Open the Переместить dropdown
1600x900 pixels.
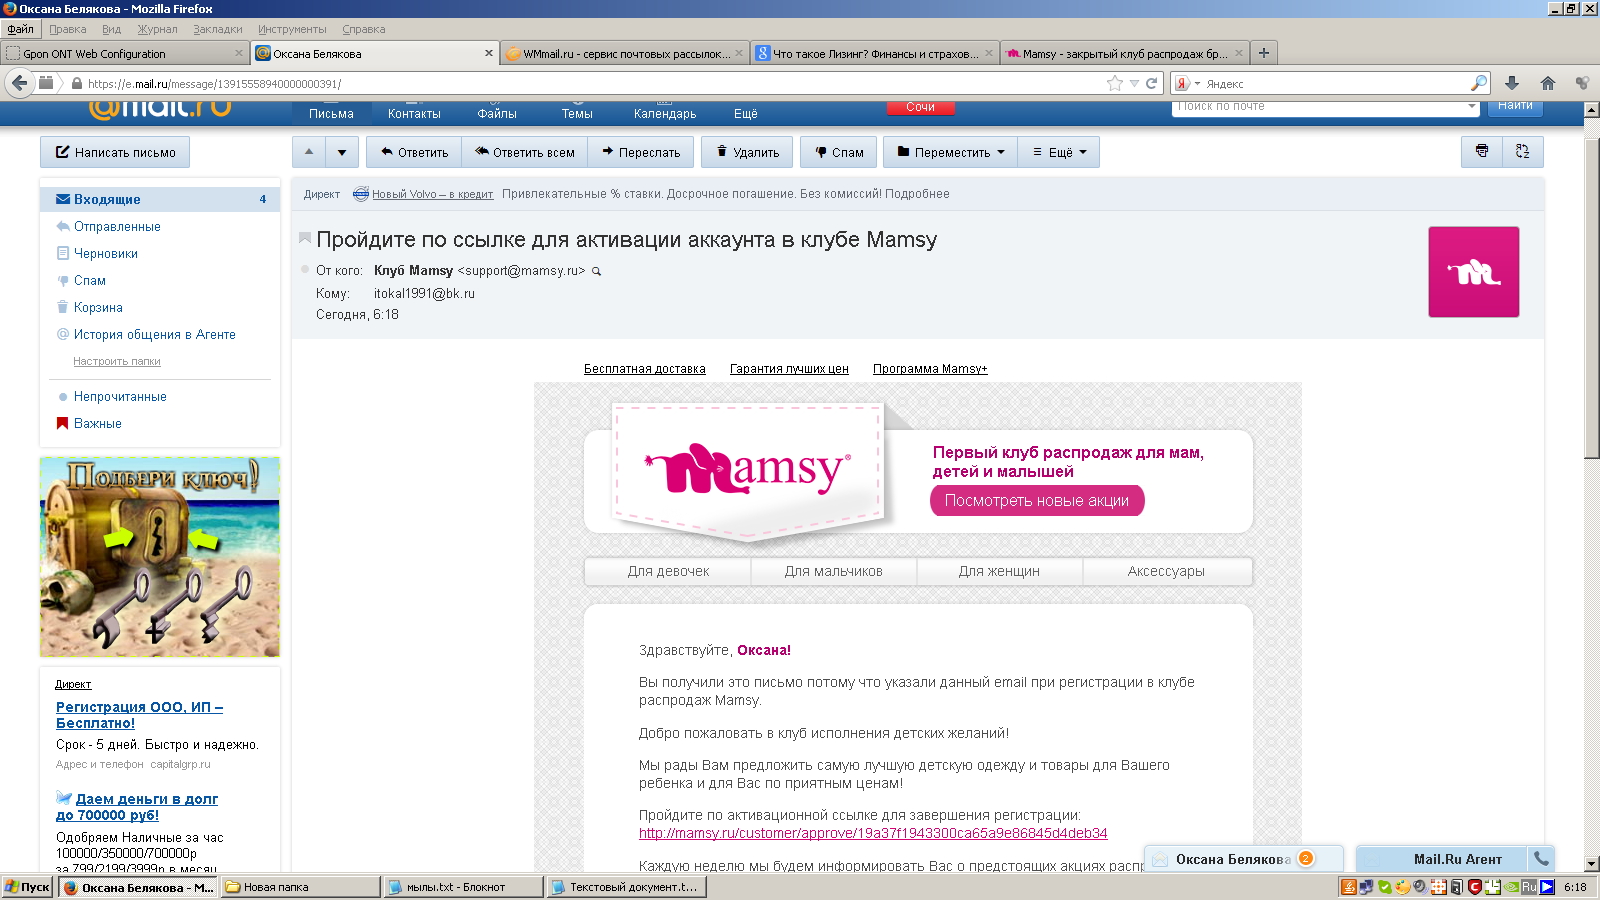coord(951,152)
